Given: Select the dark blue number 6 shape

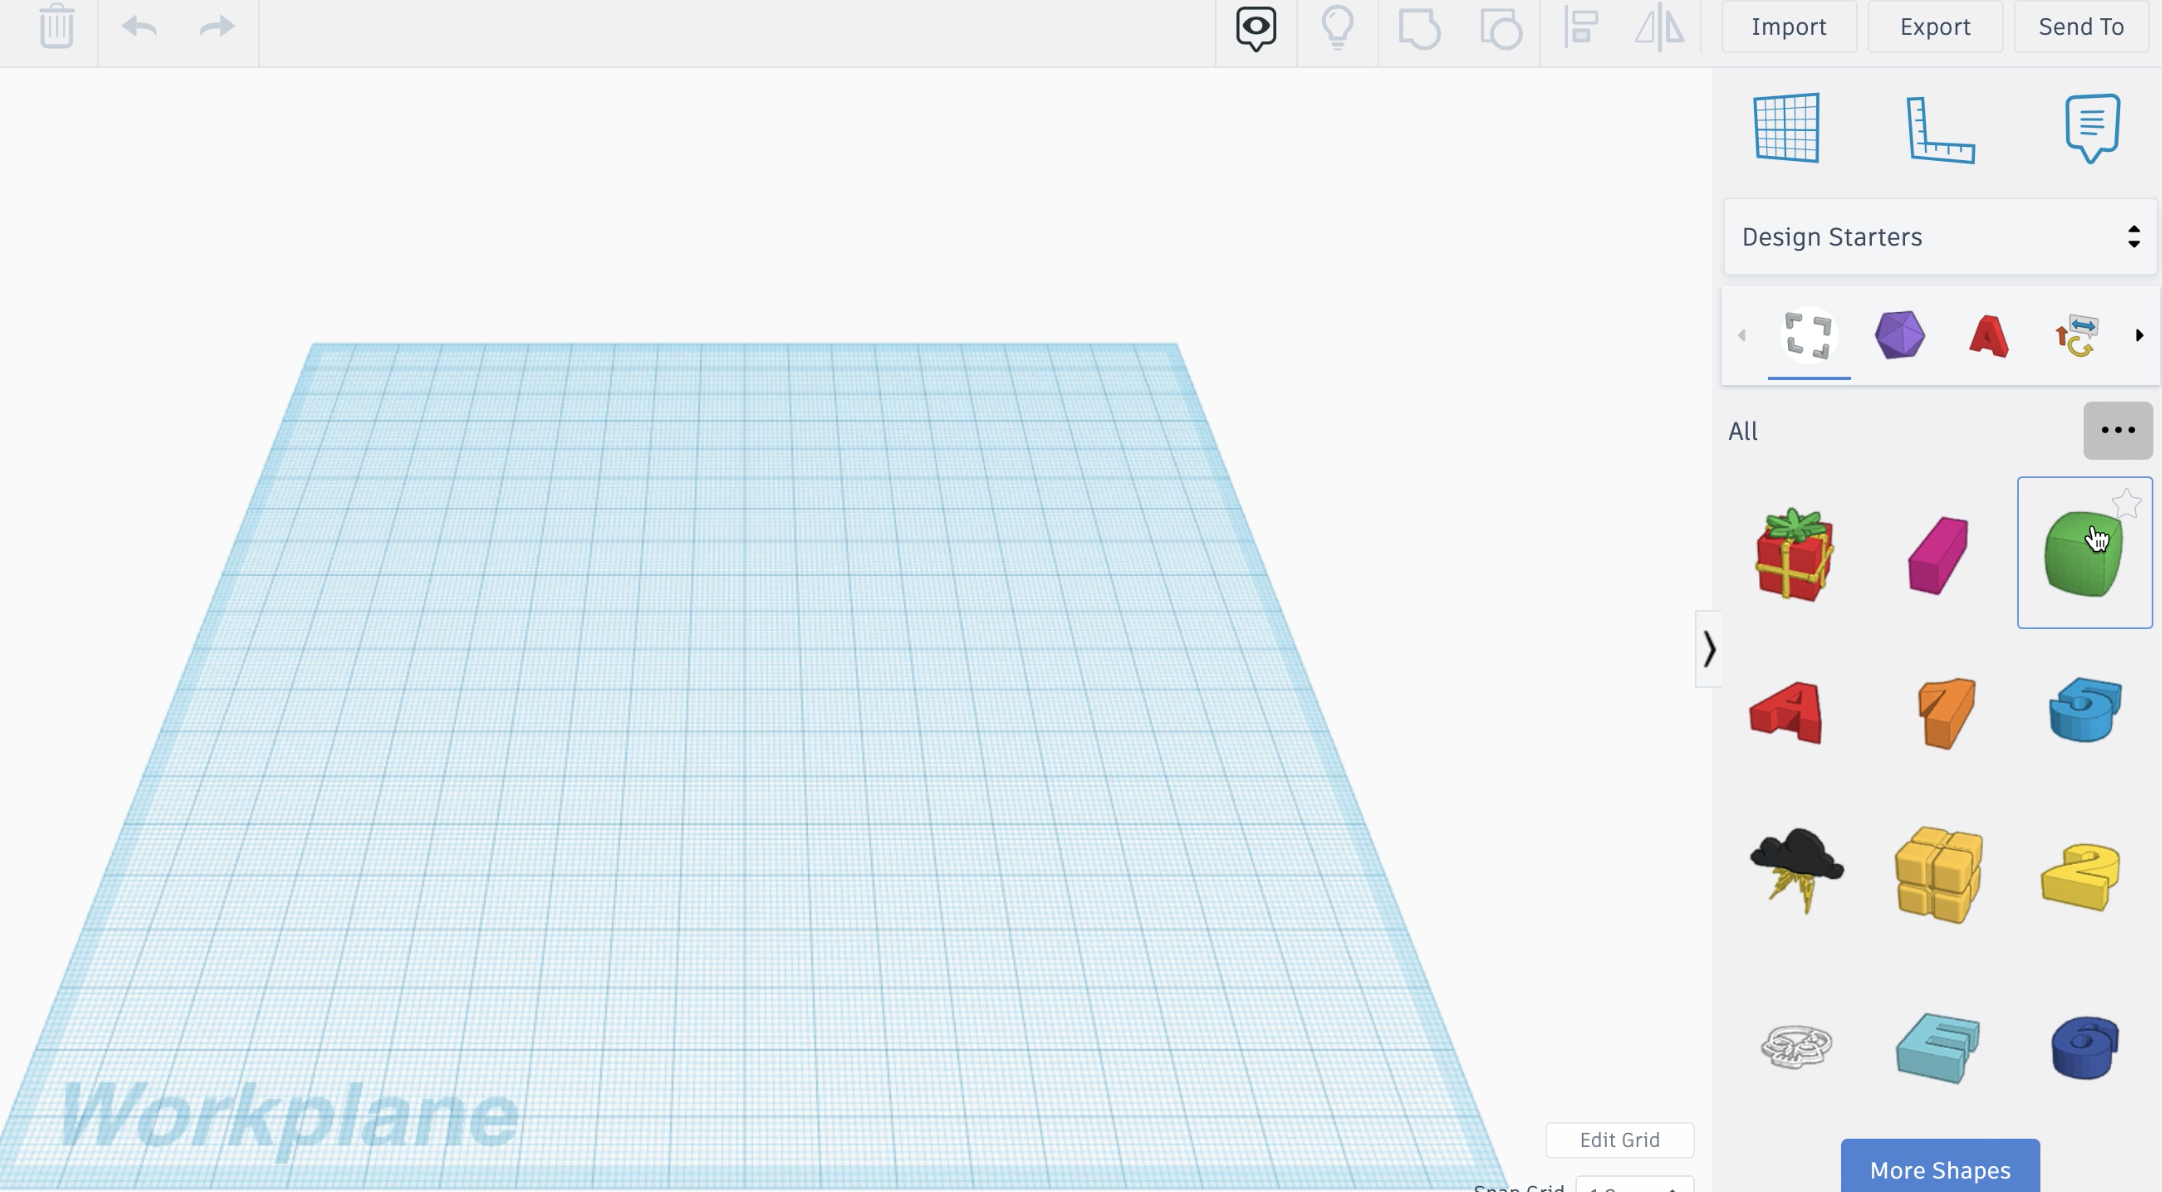Looking at the screenshot, I should pos(2085,1048).
